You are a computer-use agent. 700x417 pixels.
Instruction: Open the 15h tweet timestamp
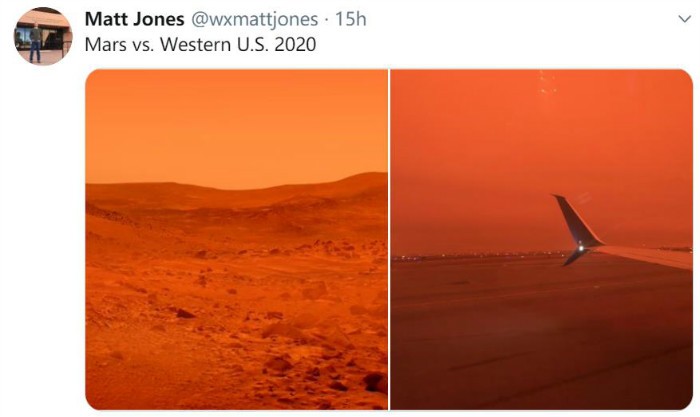pos(350,19)
